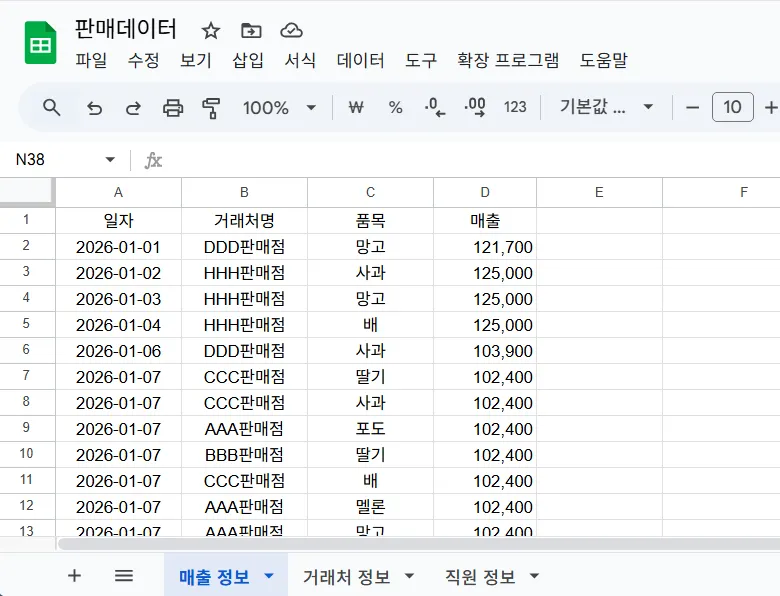The height and width of the screenshot is (596, 780).
Task: Select the 매출 정보 sheet tab
Action: click(x=214, y=577)
